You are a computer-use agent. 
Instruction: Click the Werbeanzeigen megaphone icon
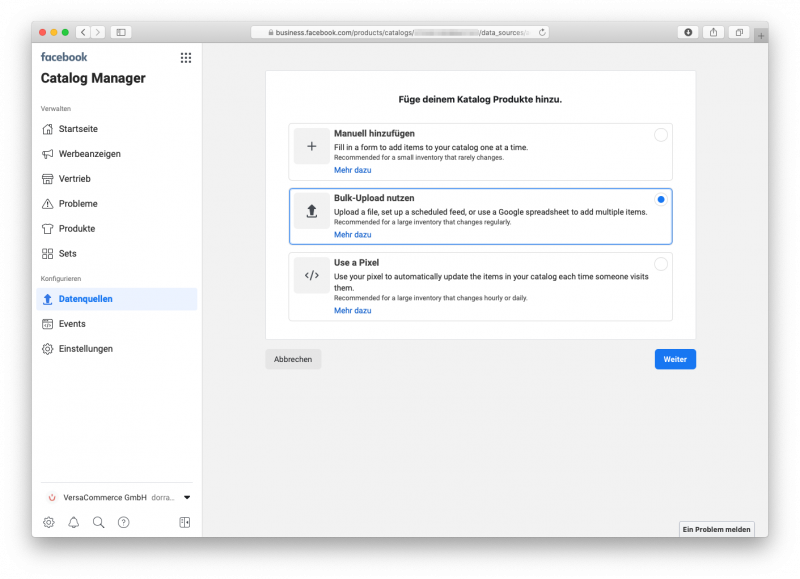point(47,154)
